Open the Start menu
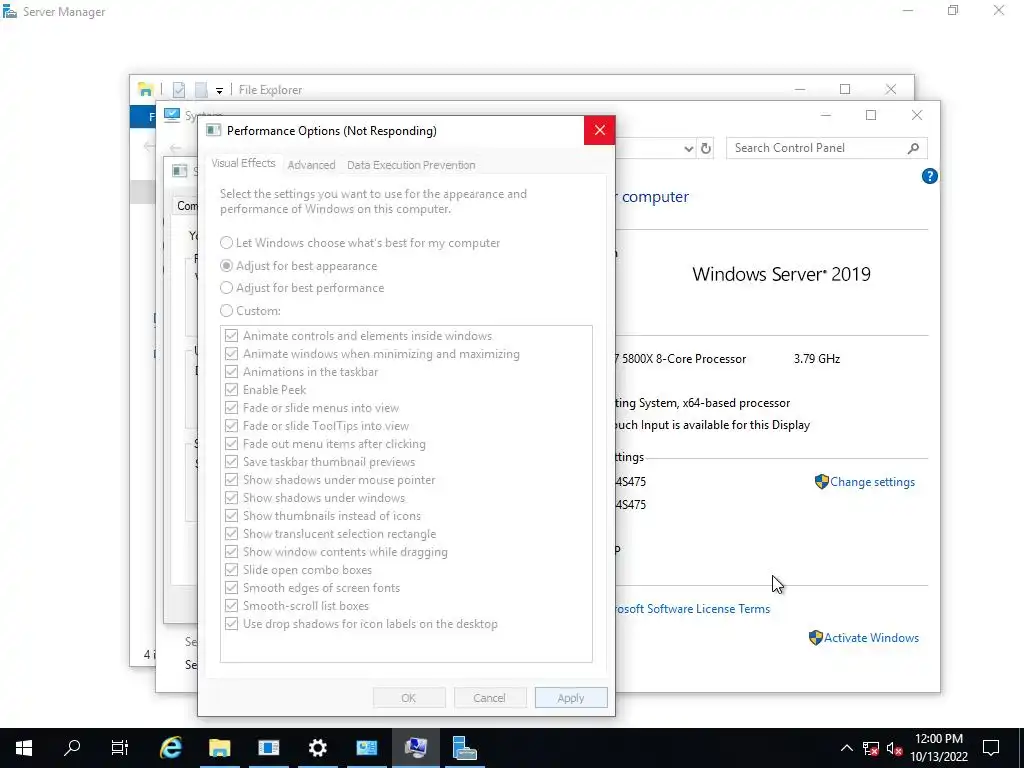This screenshot has height=768, width=1024. click(24, 748)
